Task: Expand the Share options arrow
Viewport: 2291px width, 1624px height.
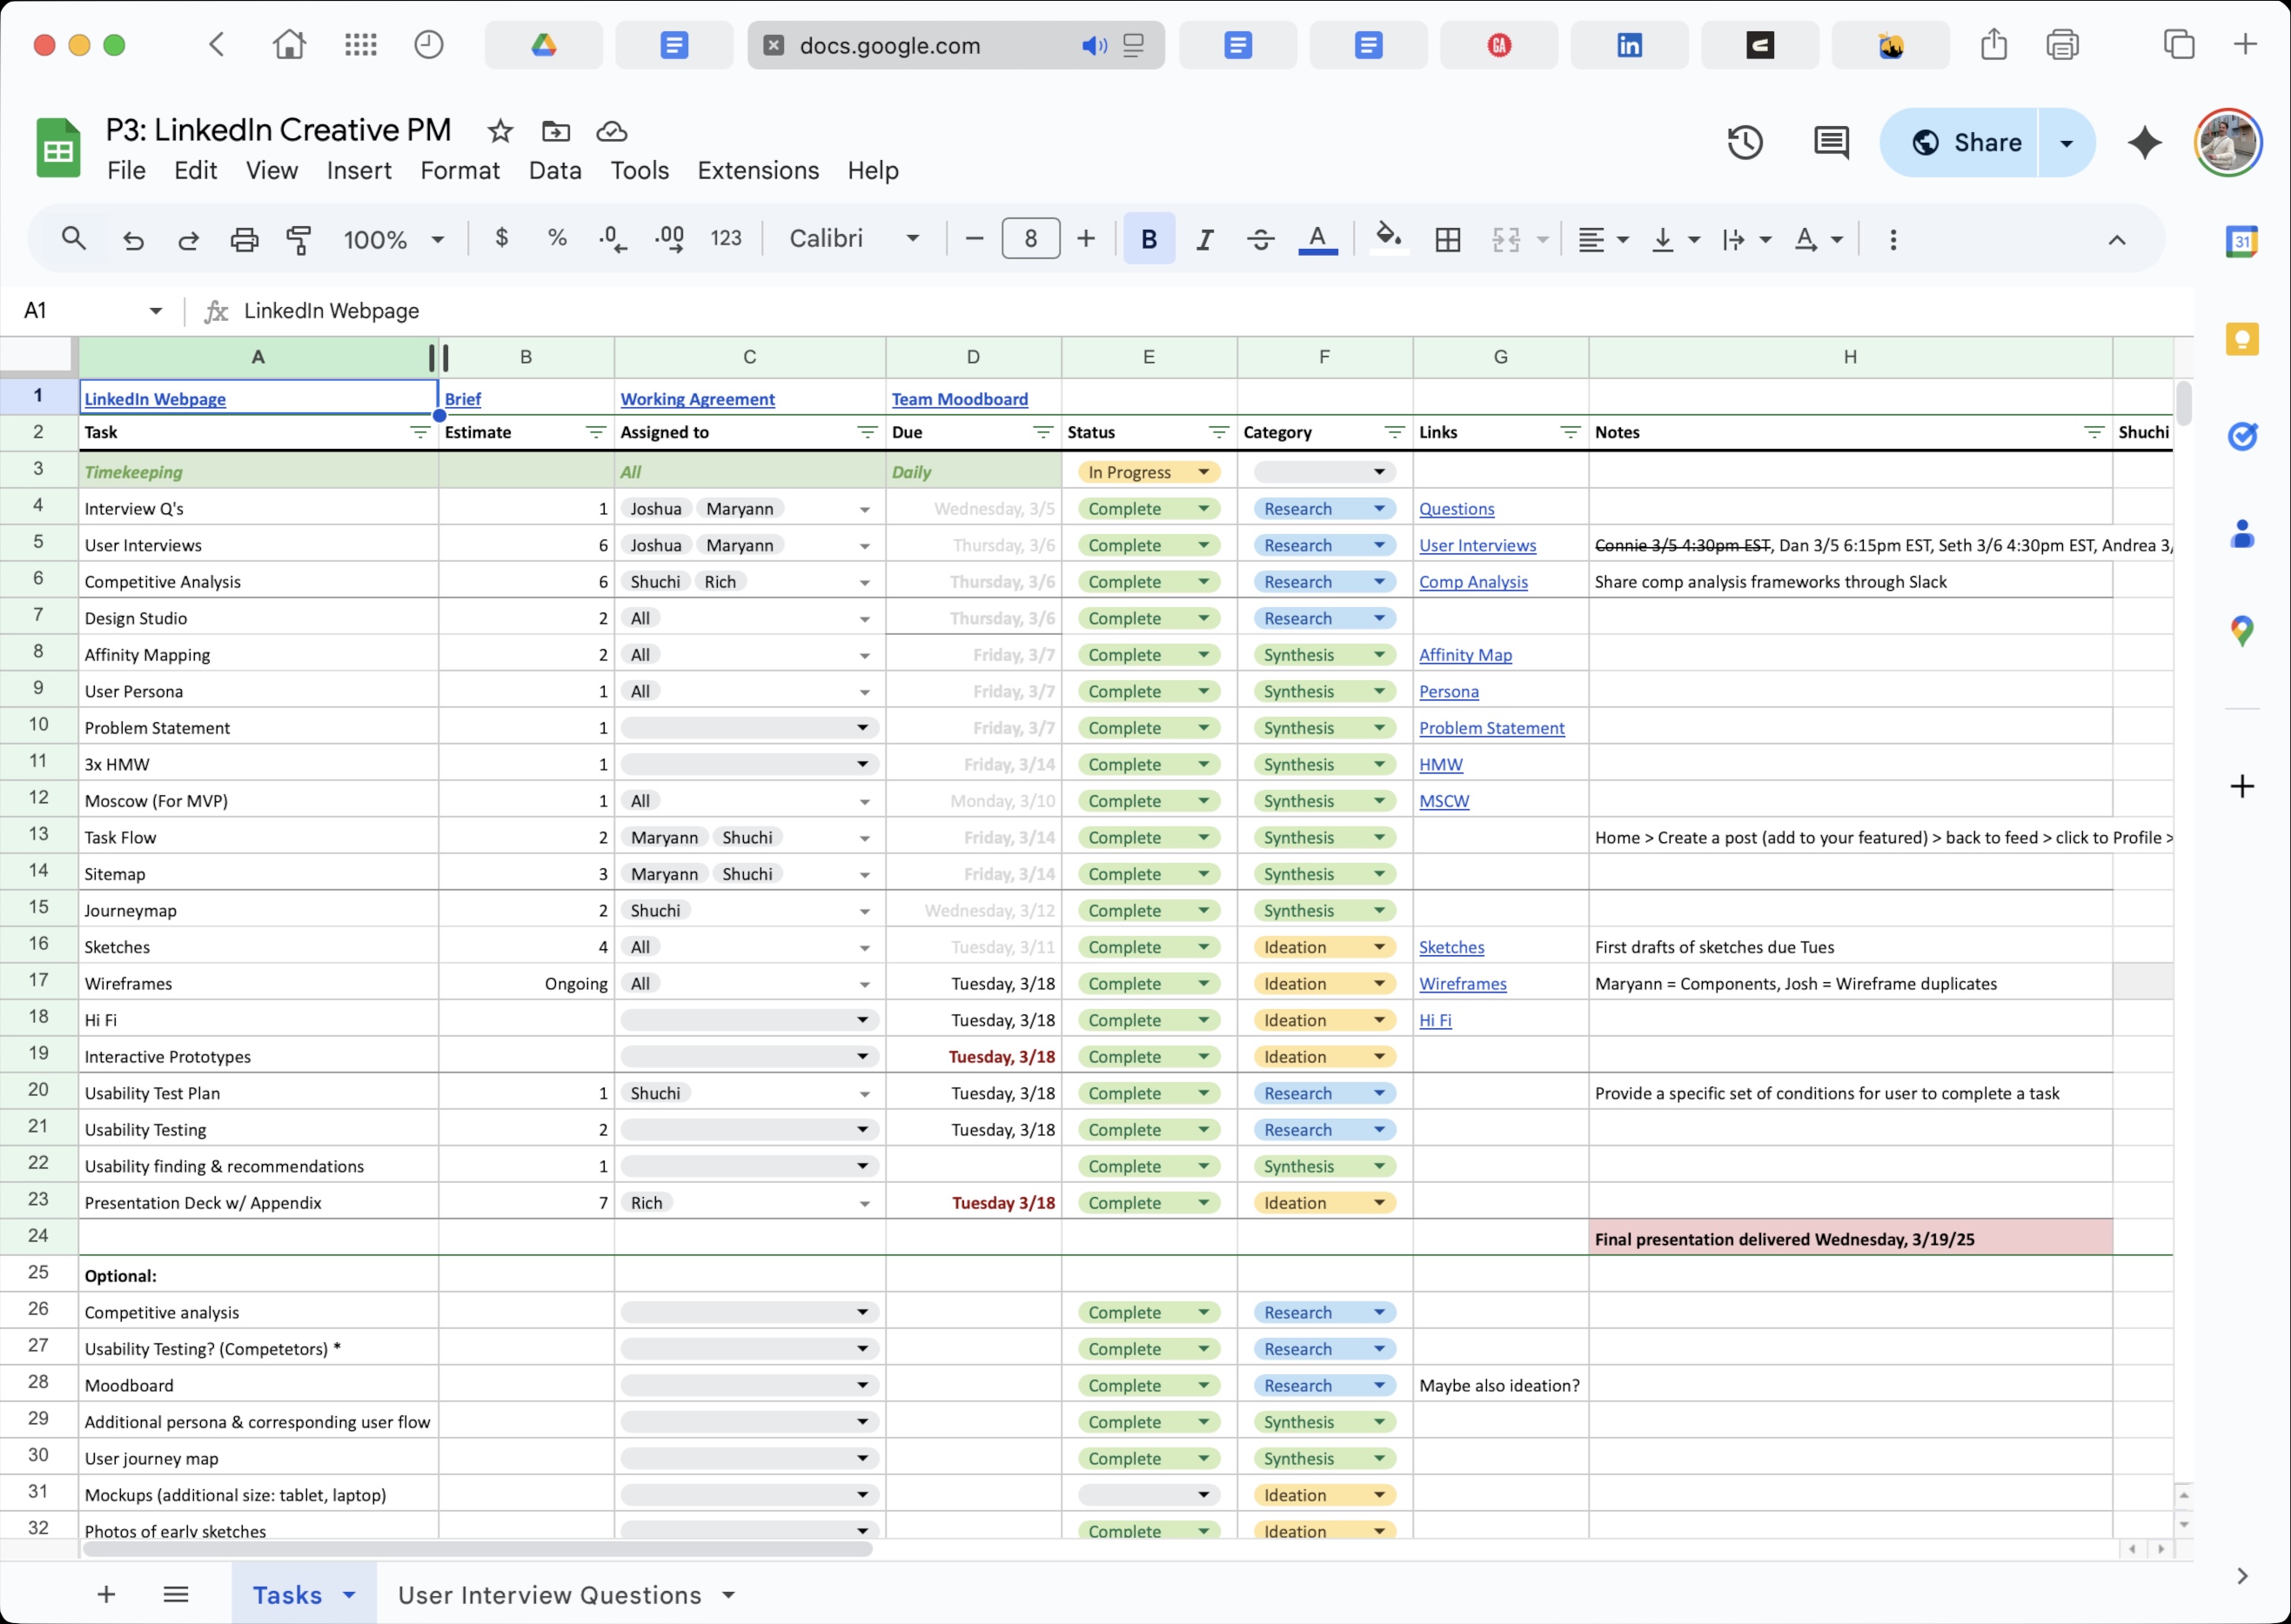Action: coord(2066,143)
